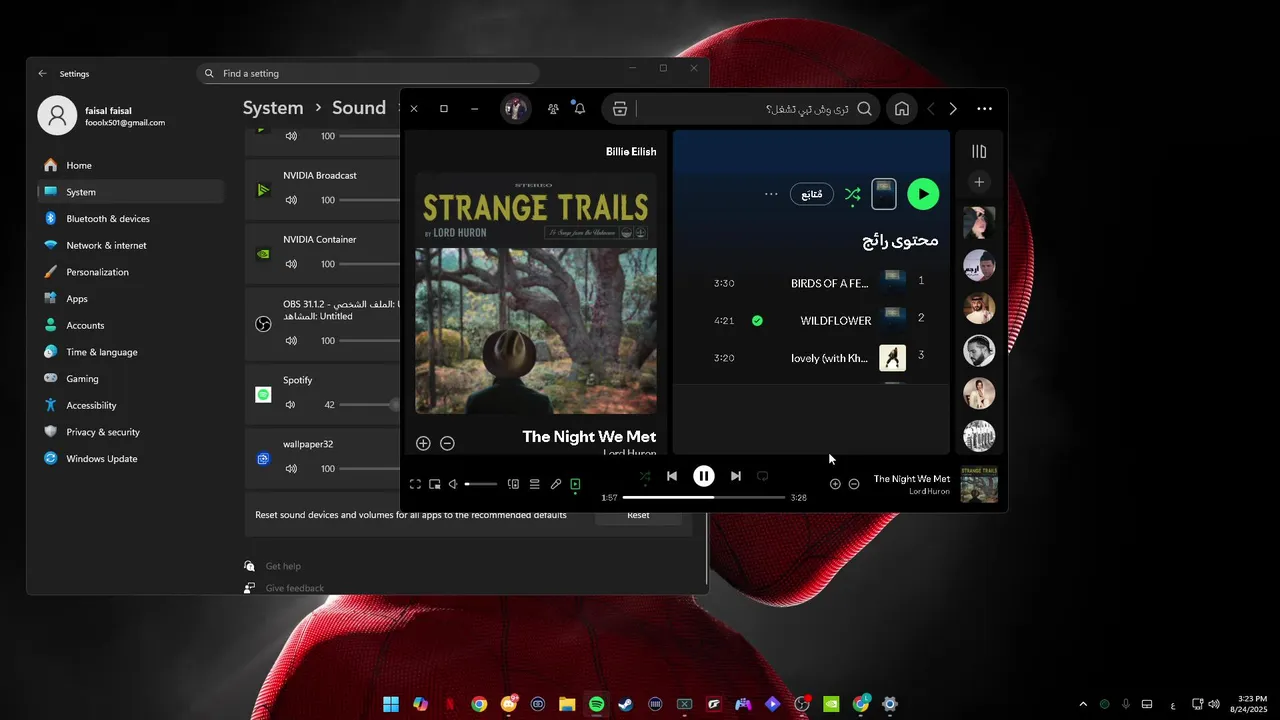
Task: Enable shuffle on the artist page
Action: 852,195
